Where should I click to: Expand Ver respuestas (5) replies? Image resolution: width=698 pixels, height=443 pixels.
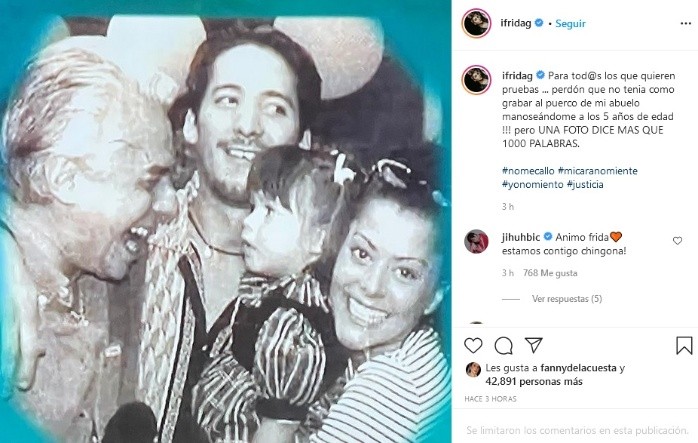click(x=567, y=299)
